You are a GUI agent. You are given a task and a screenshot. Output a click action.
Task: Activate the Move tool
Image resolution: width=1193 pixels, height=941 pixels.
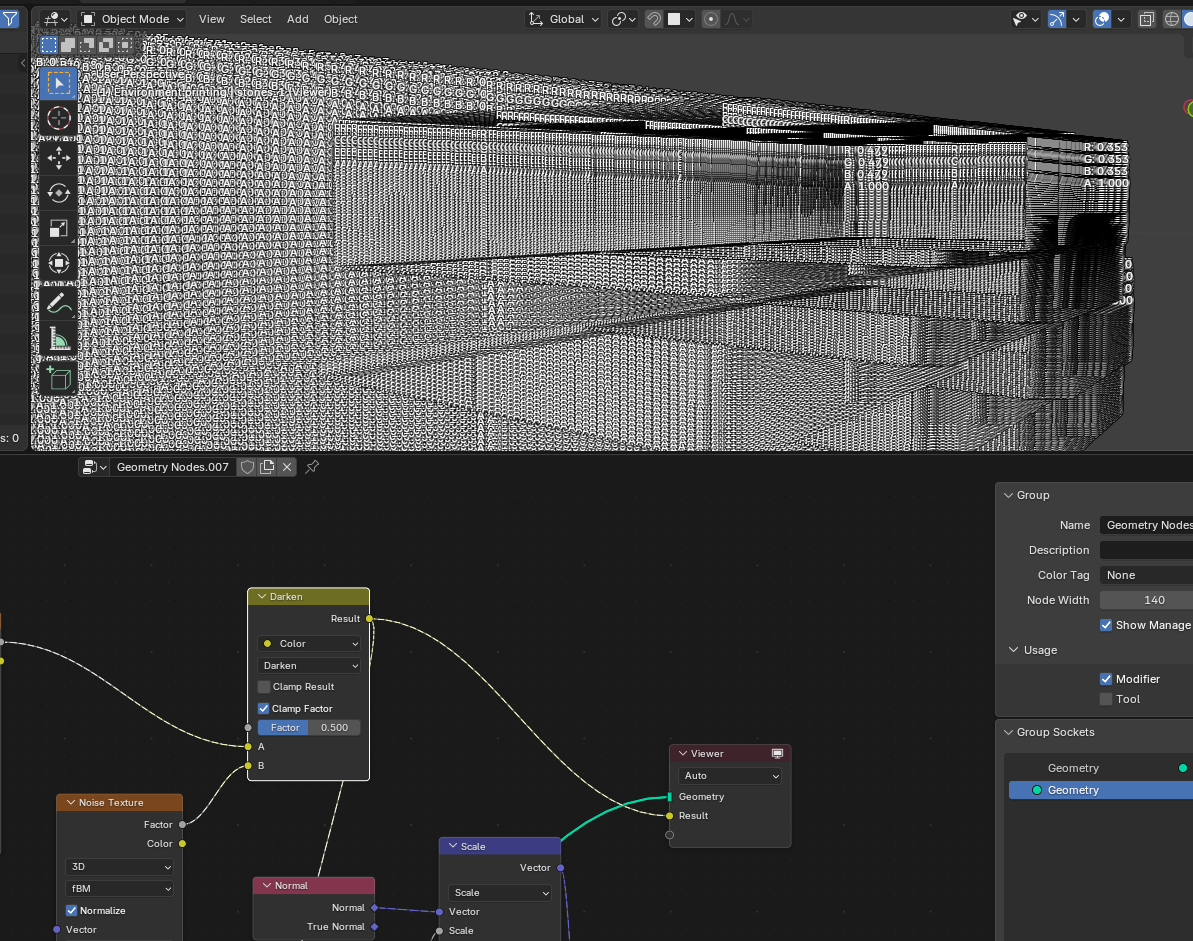[x=59, y=157]
